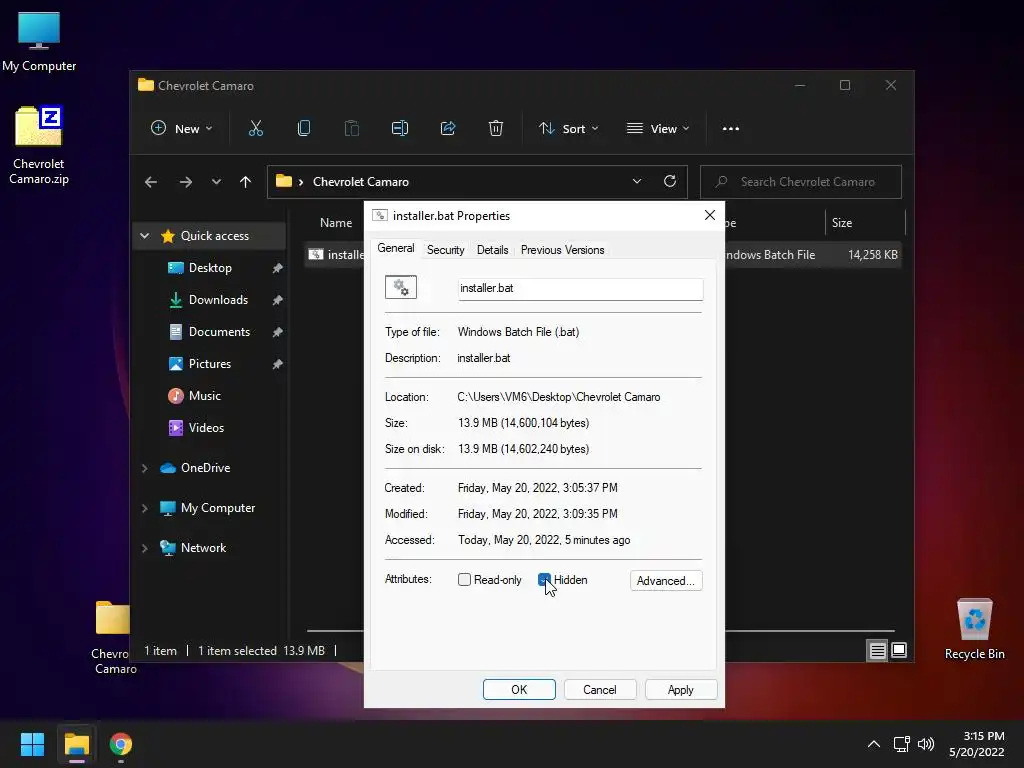
Task: Click the Search Chevrolet Camaro box
Action: tap(801, 182)
